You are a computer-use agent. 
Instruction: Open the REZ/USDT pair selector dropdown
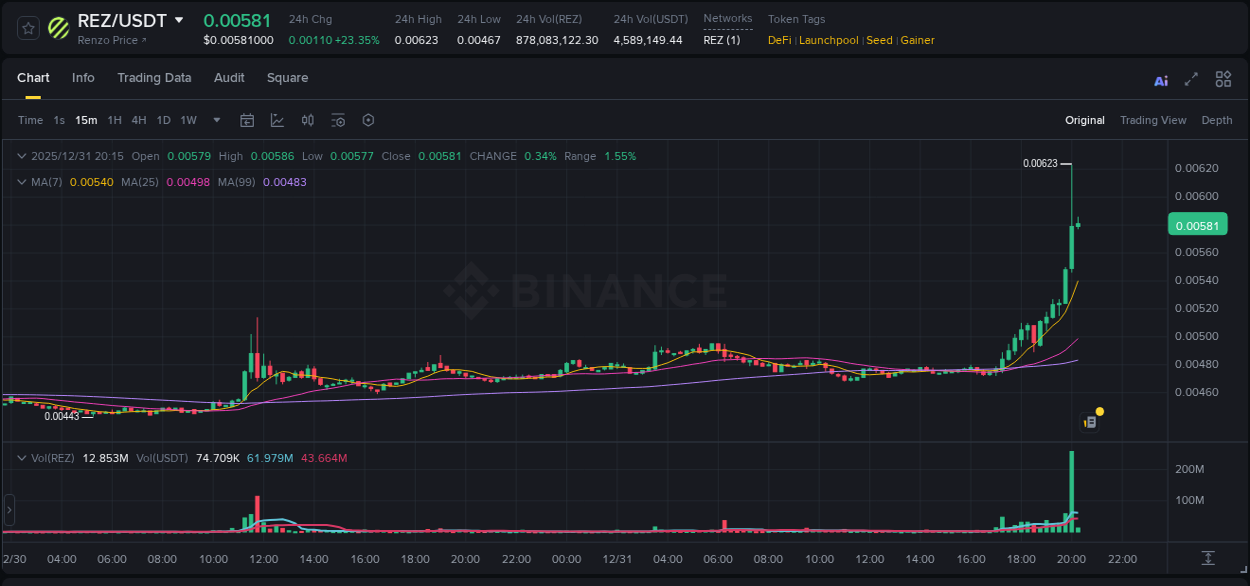(x=180, y=19)
